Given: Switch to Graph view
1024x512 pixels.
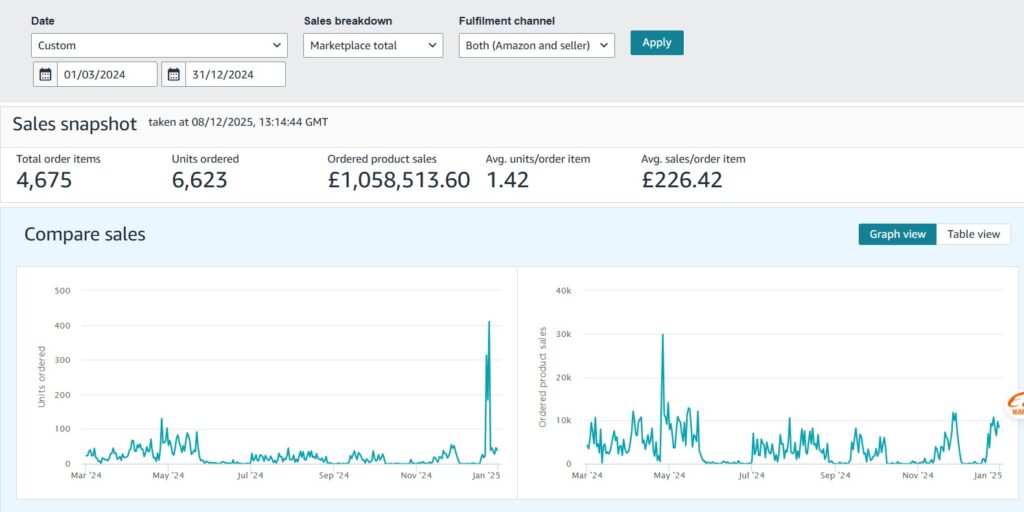Looking at the screenshot, I should 897,234.
